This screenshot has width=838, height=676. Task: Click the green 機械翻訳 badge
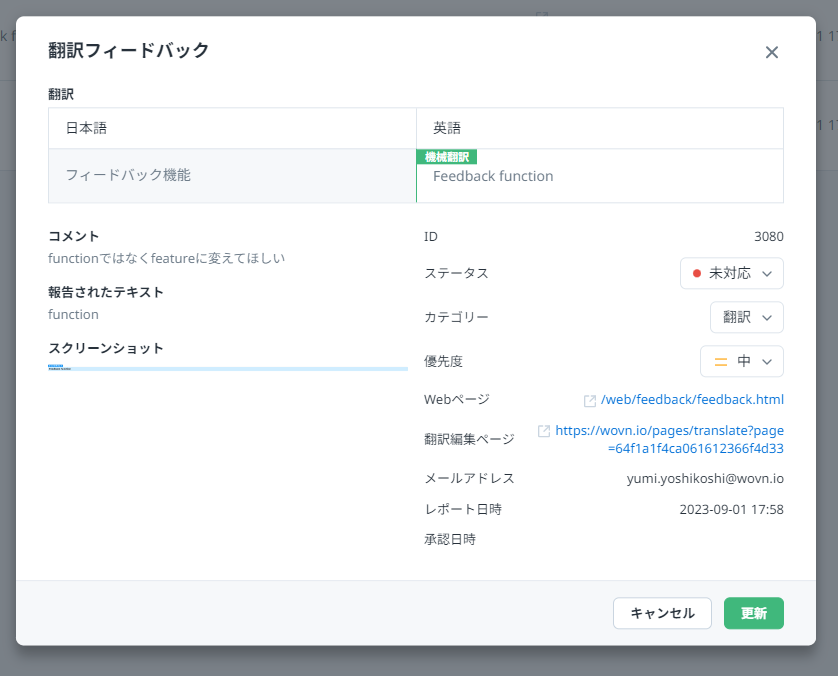[447, 157]
